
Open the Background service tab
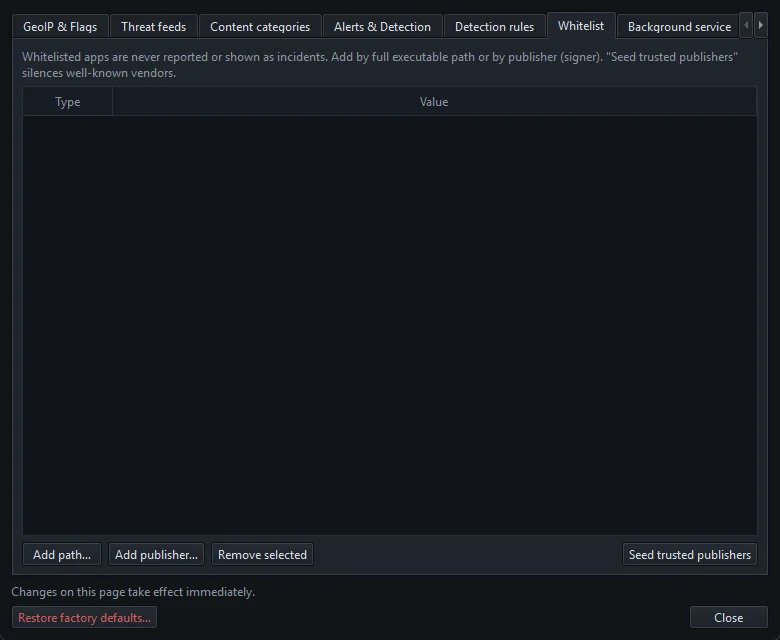point(679,26)
